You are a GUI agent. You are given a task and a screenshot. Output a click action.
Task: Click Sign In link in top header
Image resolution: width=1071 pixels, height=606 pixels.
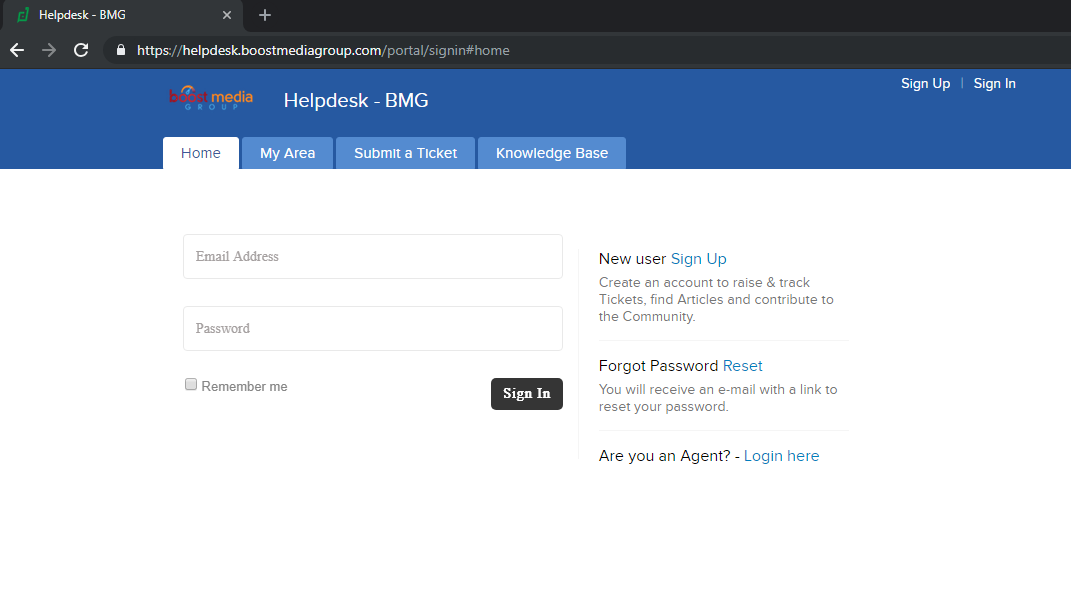(994, 83)
